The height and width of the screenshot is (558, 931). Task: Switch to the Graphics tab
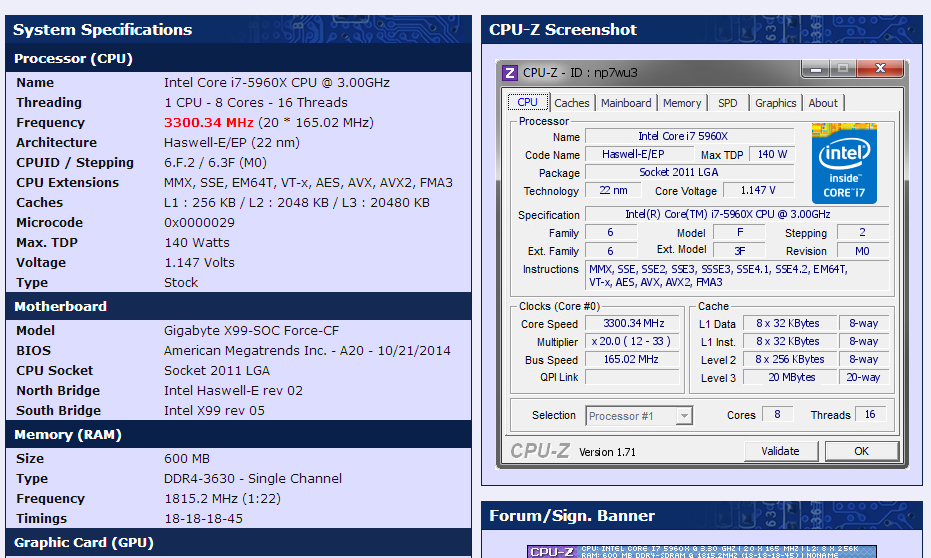tap(775, 103)
